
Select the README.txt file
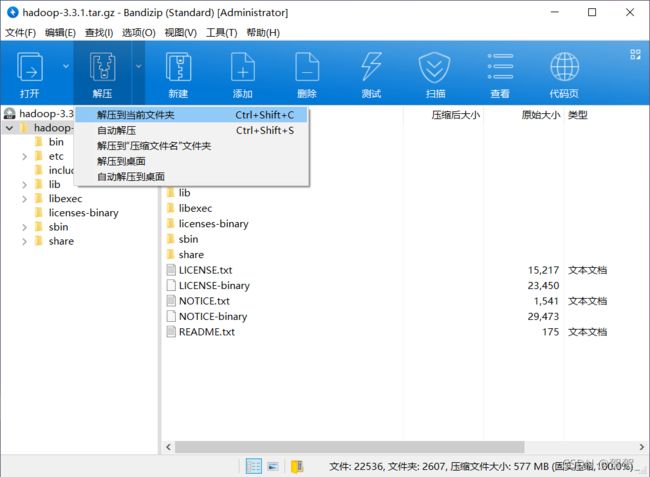[x=201, y=332]
